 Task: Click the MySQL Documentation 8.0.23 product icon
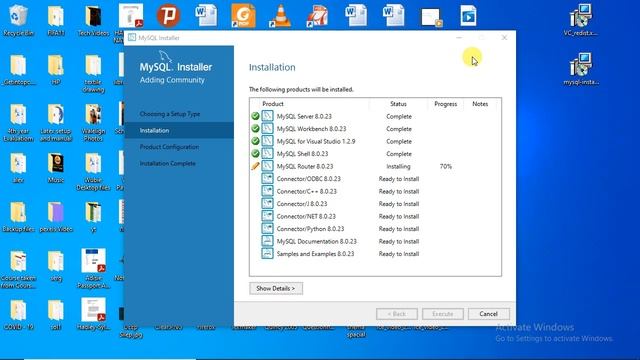[267, 241]
